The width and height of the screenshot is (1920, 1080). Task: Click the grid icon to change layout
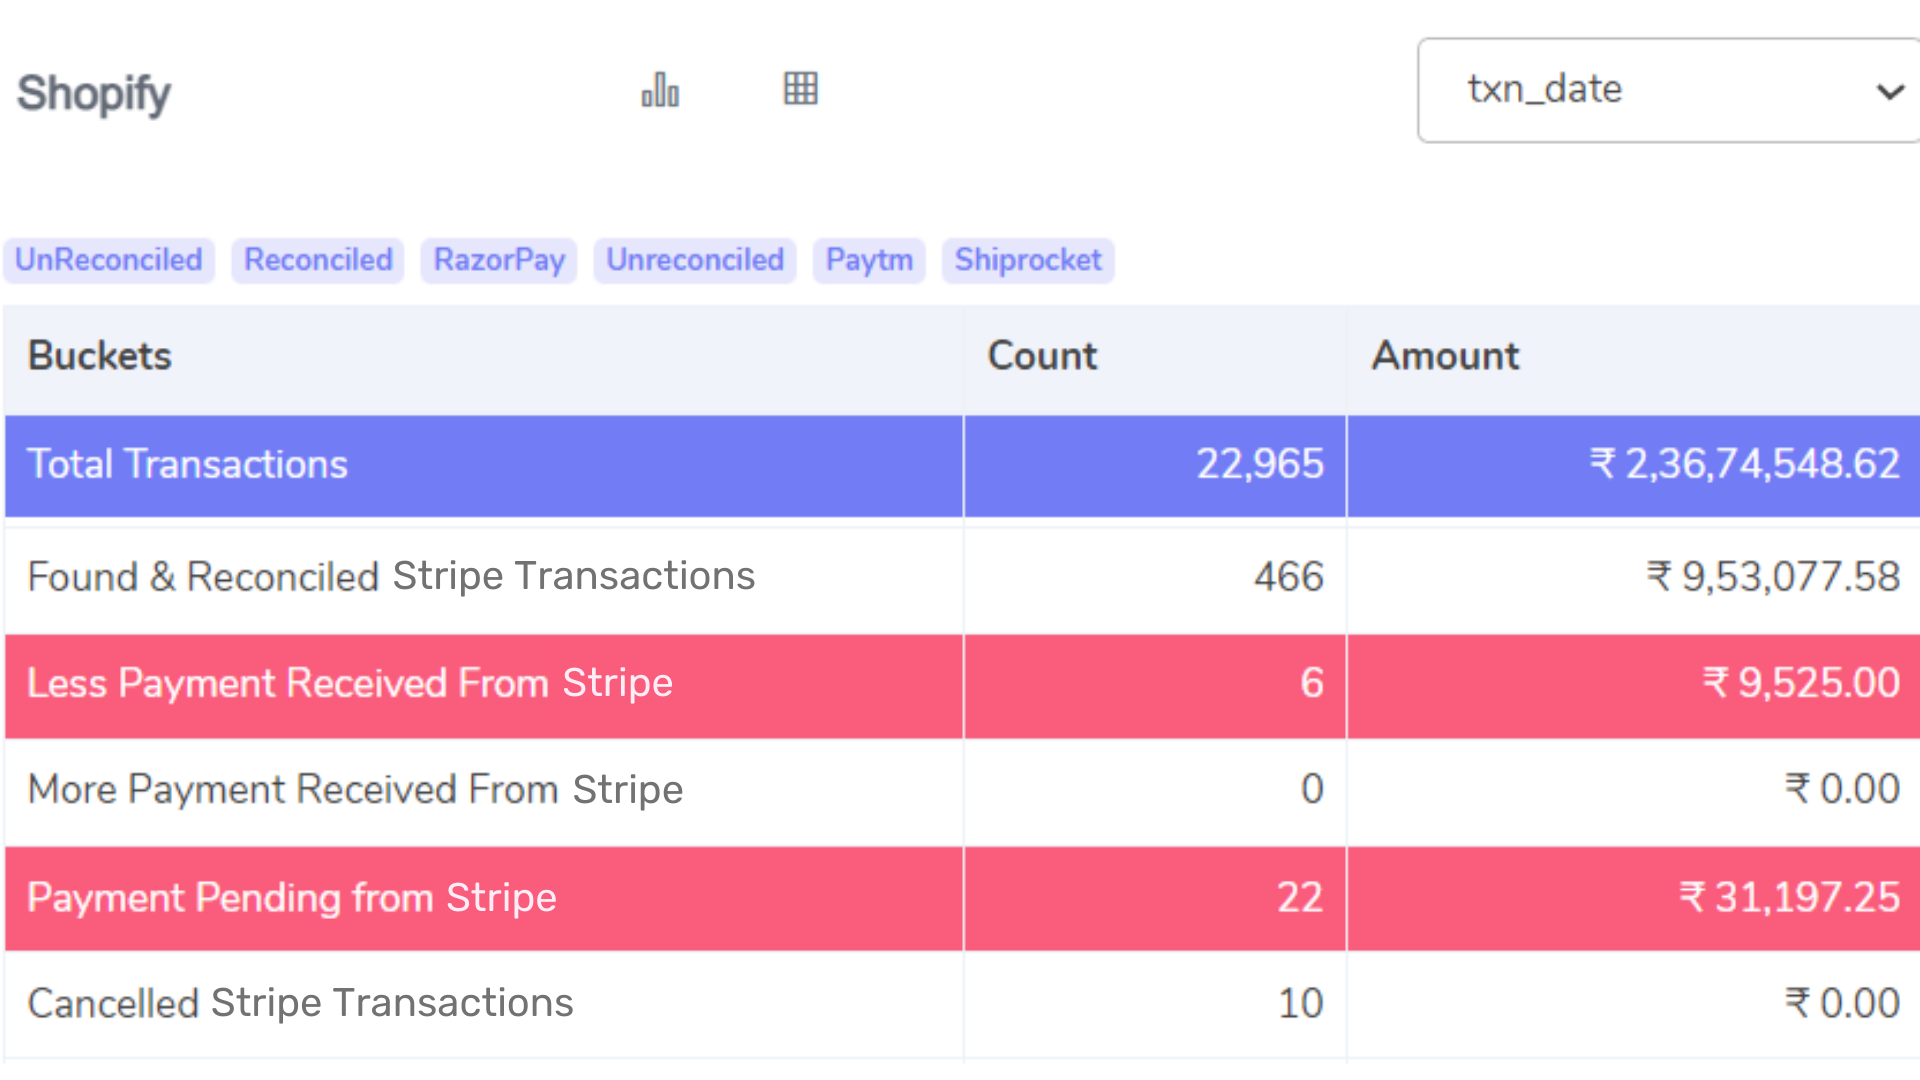(800, 90)
